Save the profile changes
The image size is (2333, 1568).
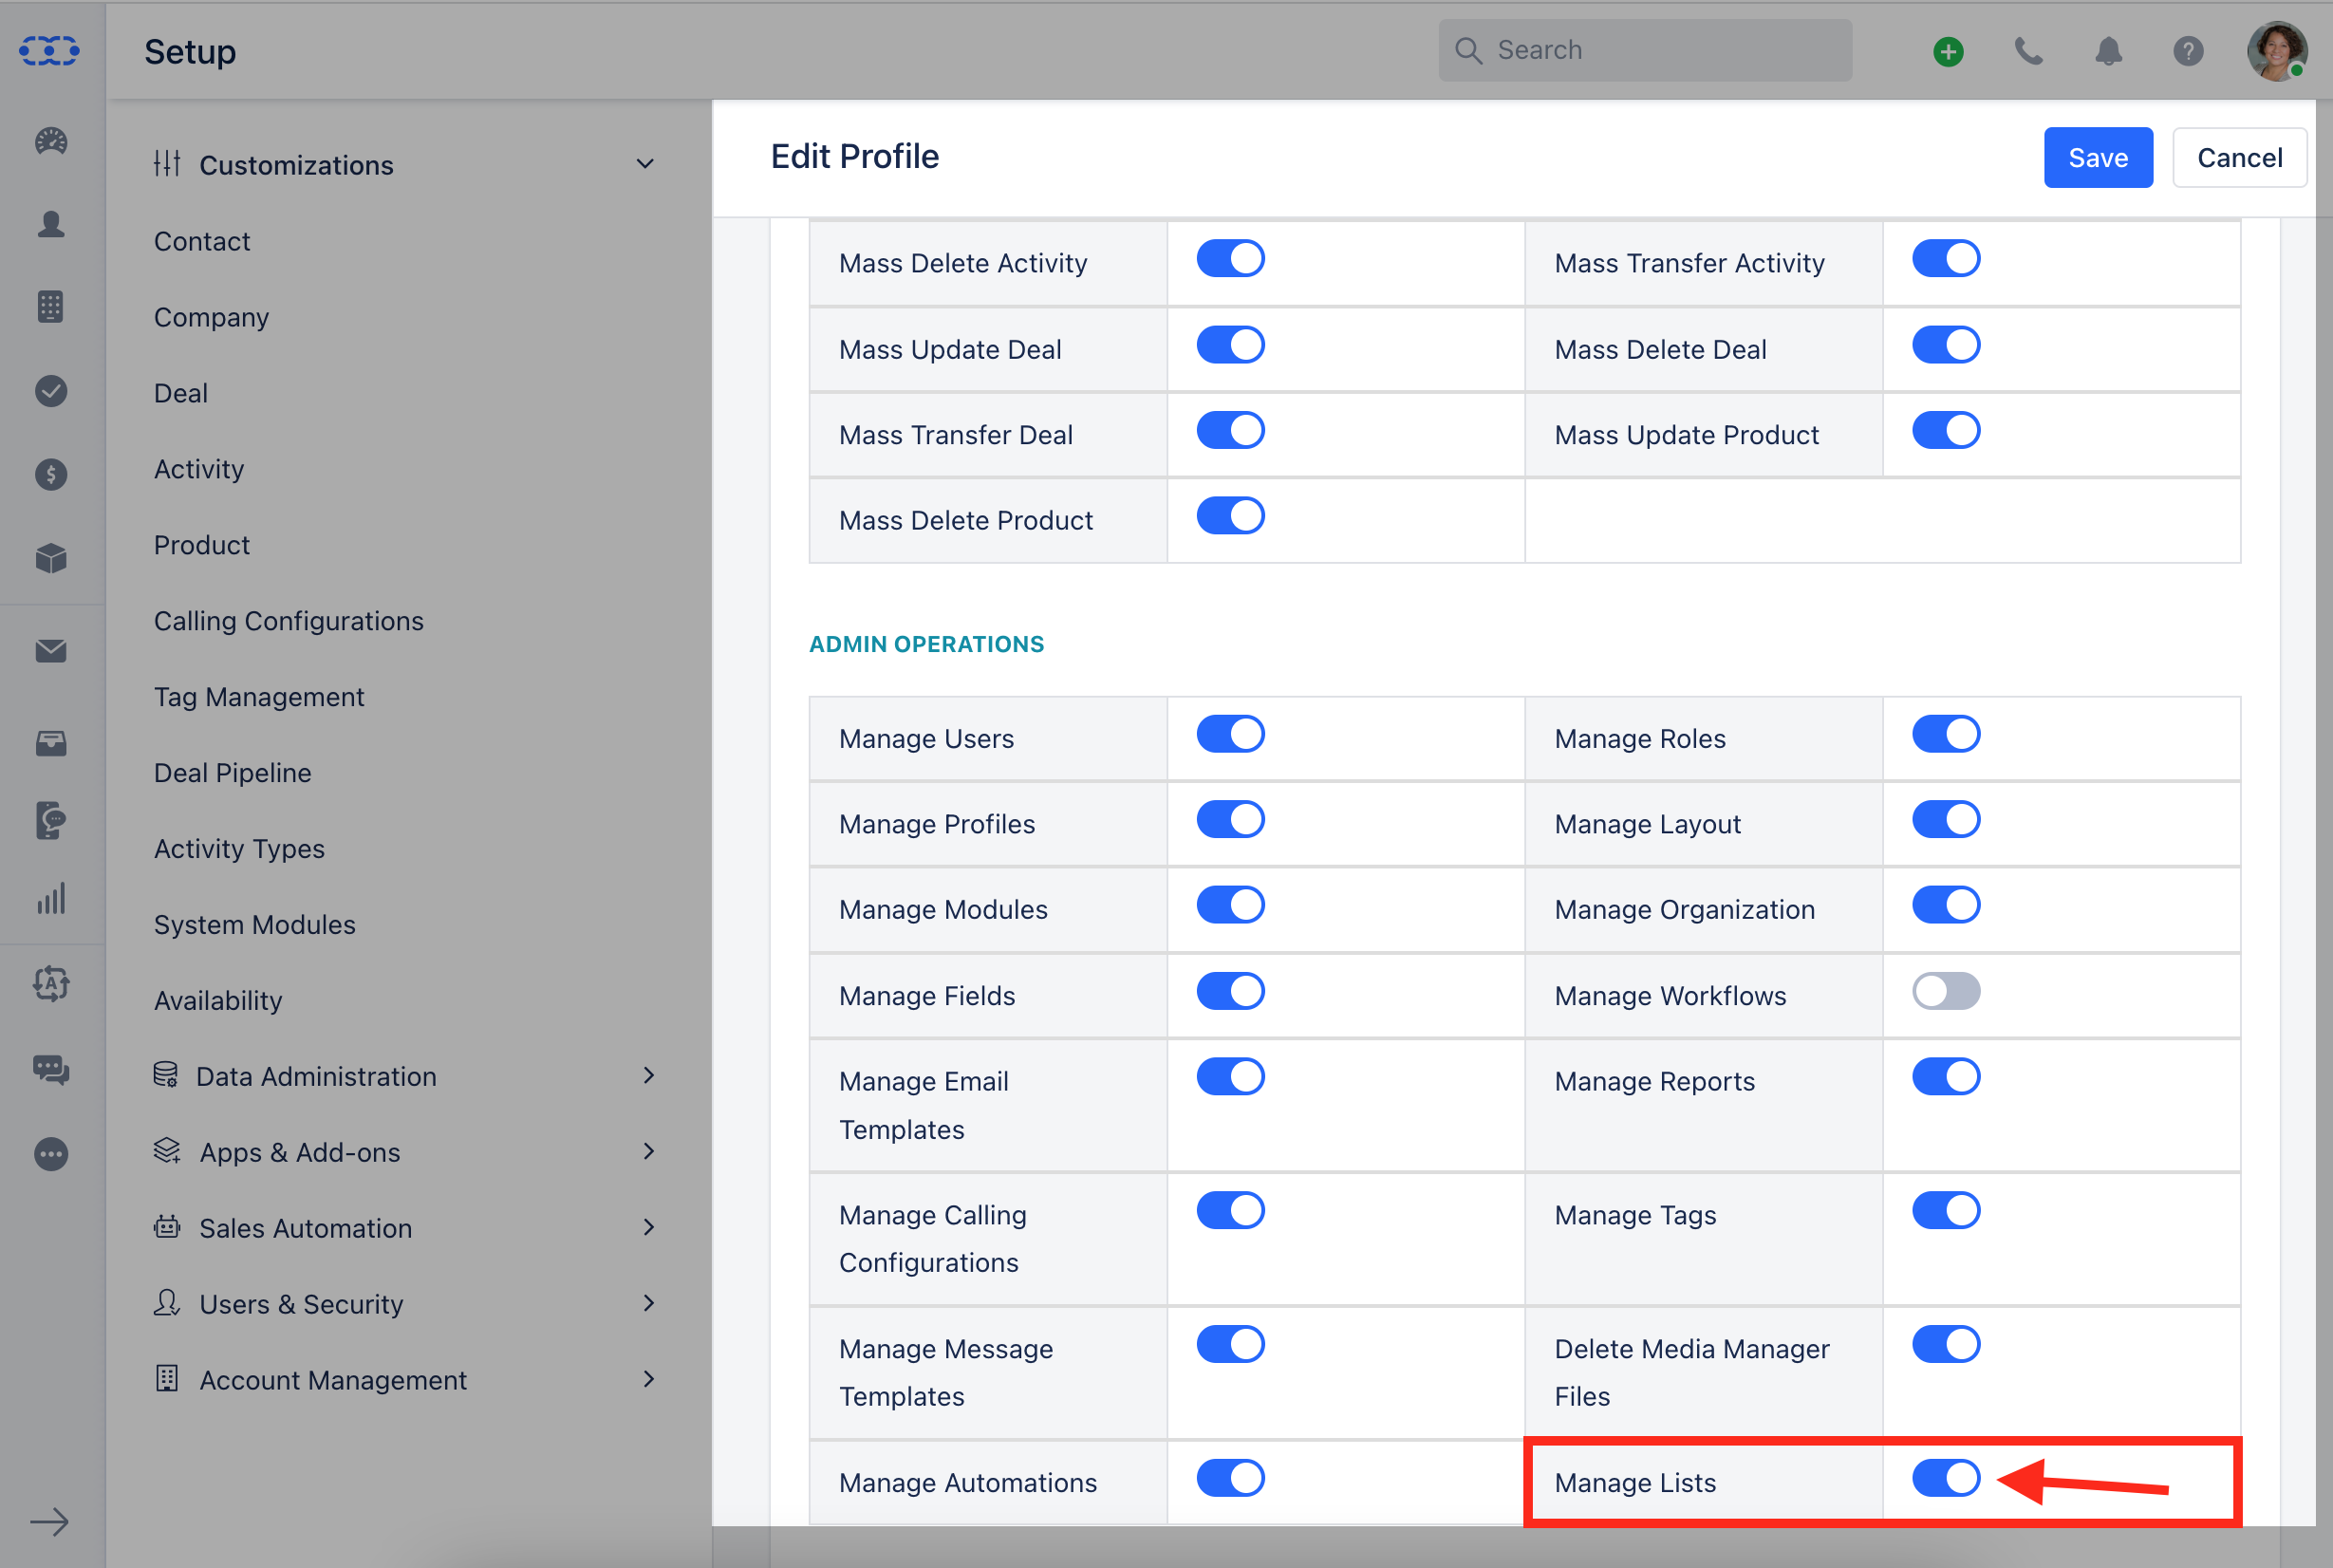[2098, 157]
